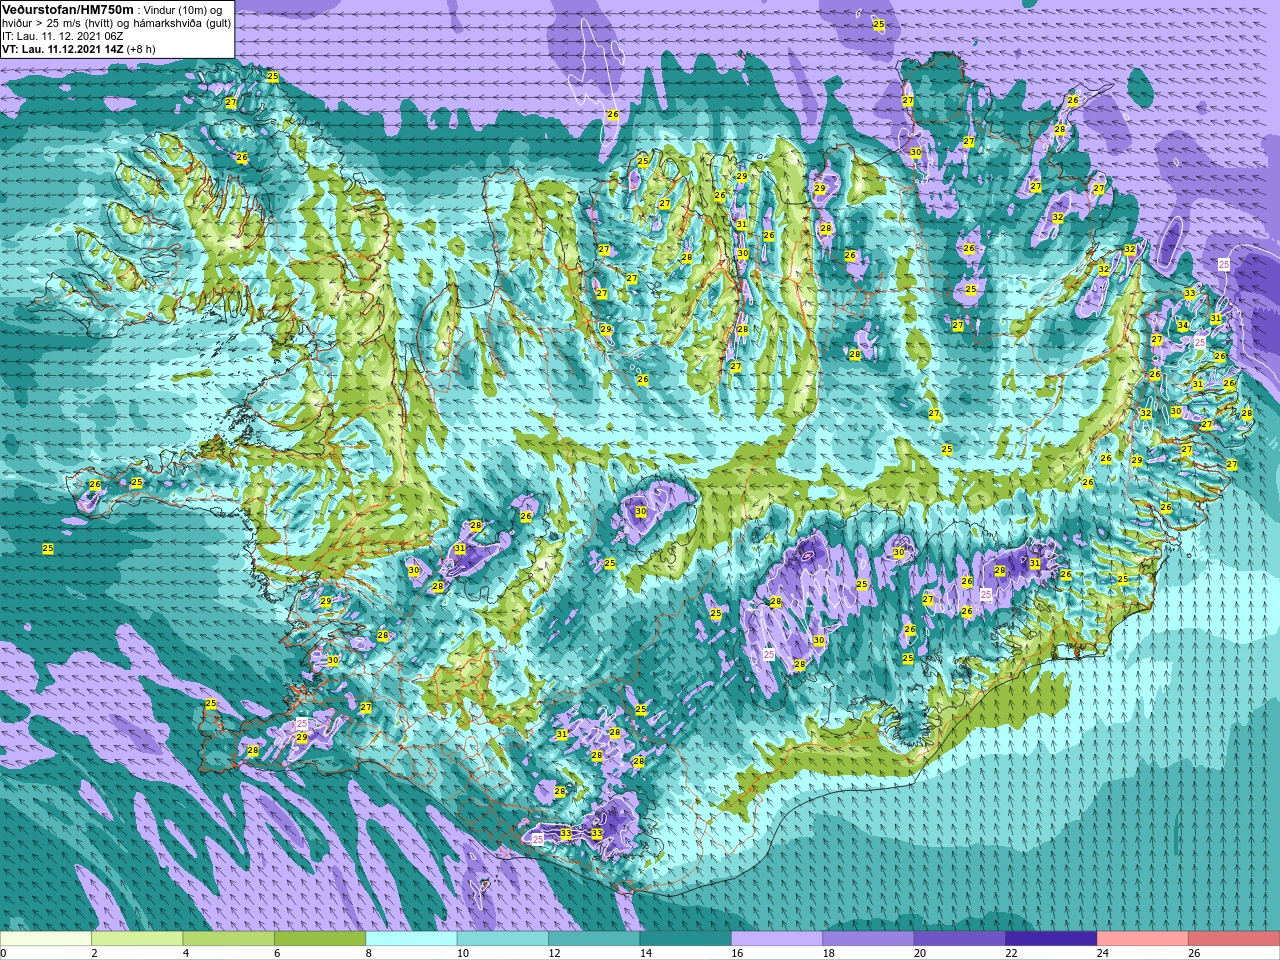1280x960 pixels.
Task: Click the legend scale tick label '22'
Action: (1011, 953)
